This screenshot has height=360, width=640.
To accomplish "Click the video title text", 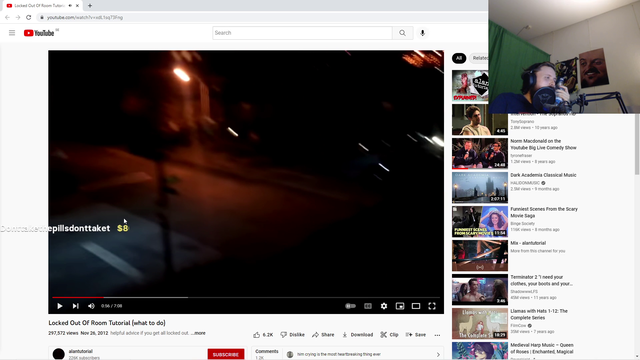I will click(107, 323).
